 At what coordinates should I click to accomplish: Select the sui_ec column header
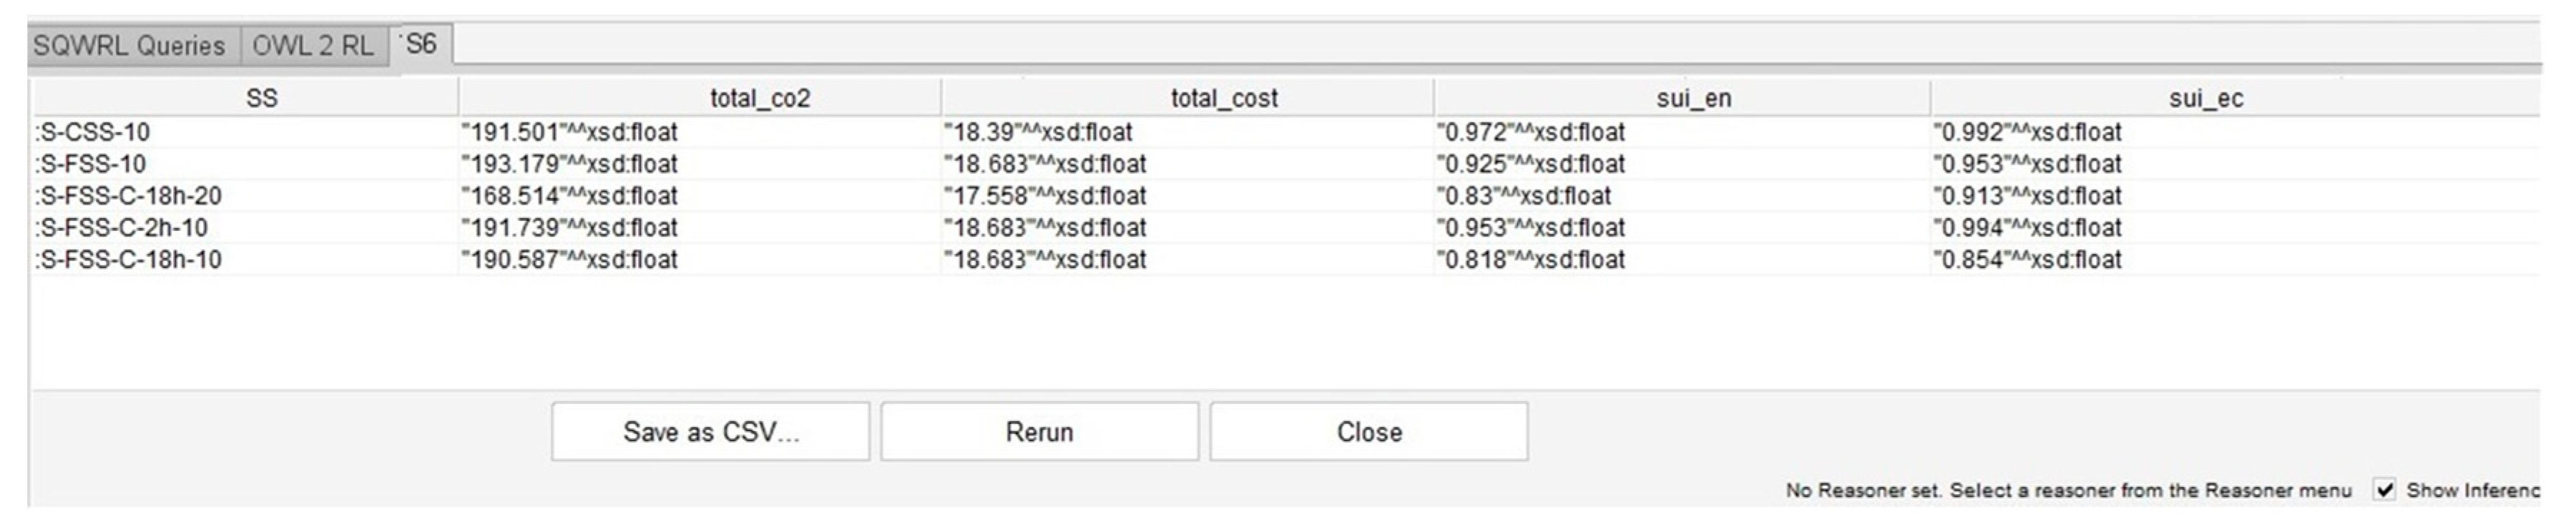tap(2205, 98)
